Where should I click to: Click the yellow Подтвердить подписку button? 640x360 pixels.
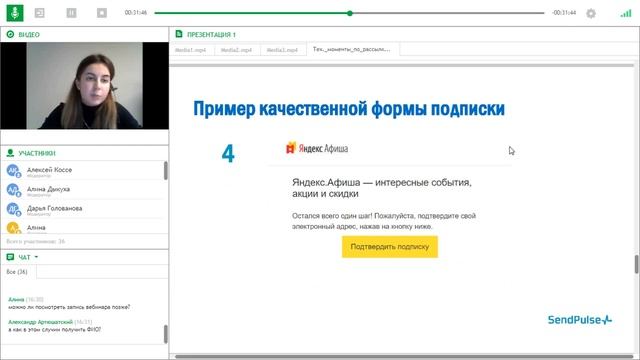390,247
